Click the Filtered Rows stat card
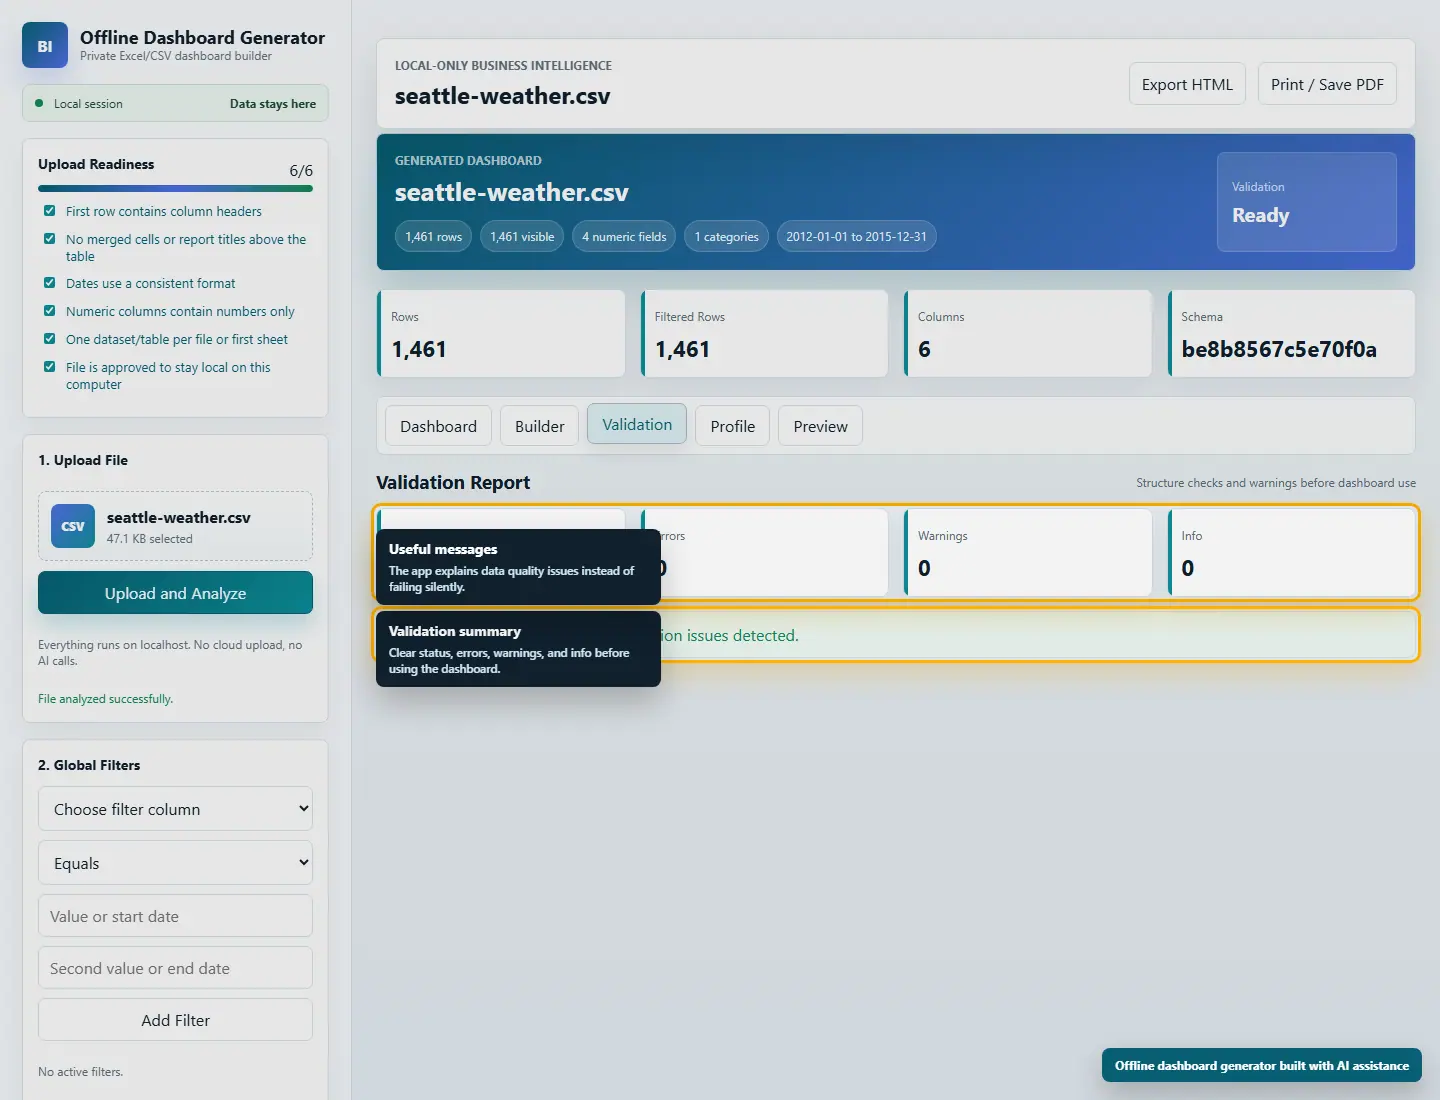The height and width of the screenshot is (1100, 1440). tap(764, 334)
